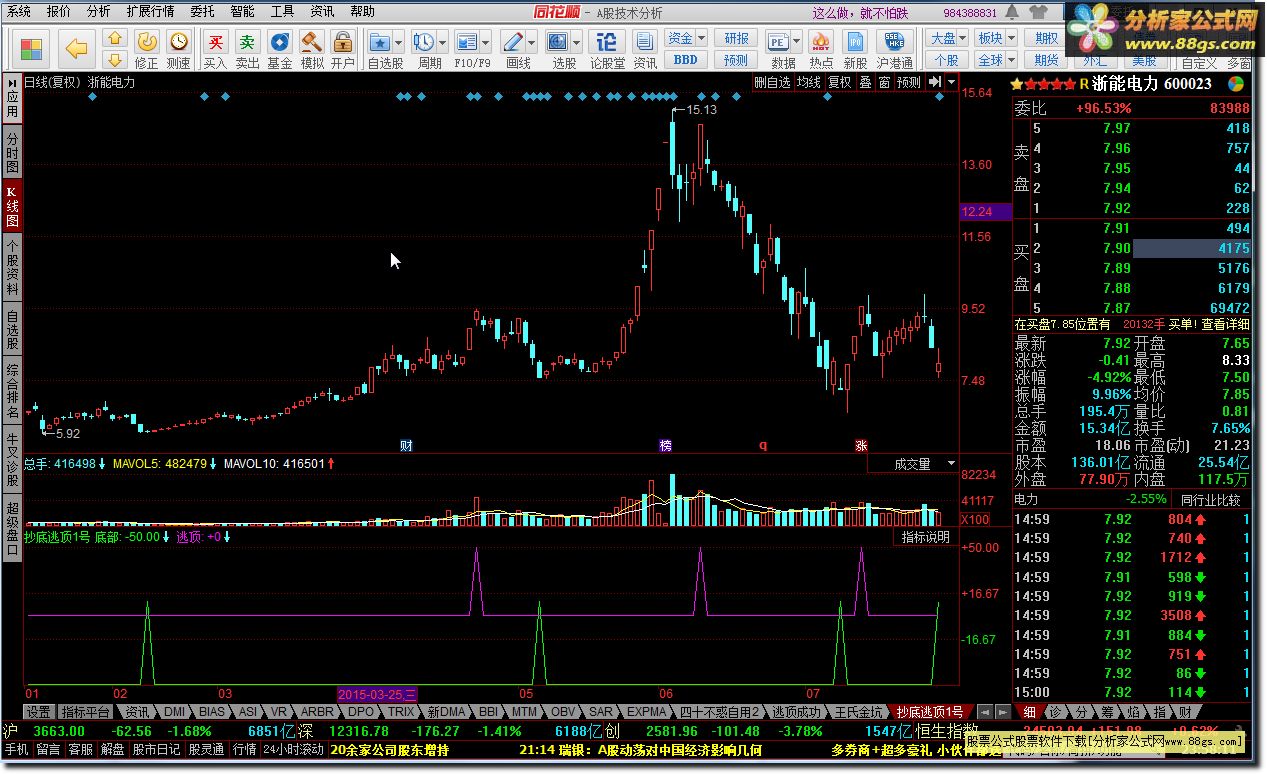Screen dimensions: 1267x774
Task: Click the down arrow toolbar icon
Action: click(114, 59)
